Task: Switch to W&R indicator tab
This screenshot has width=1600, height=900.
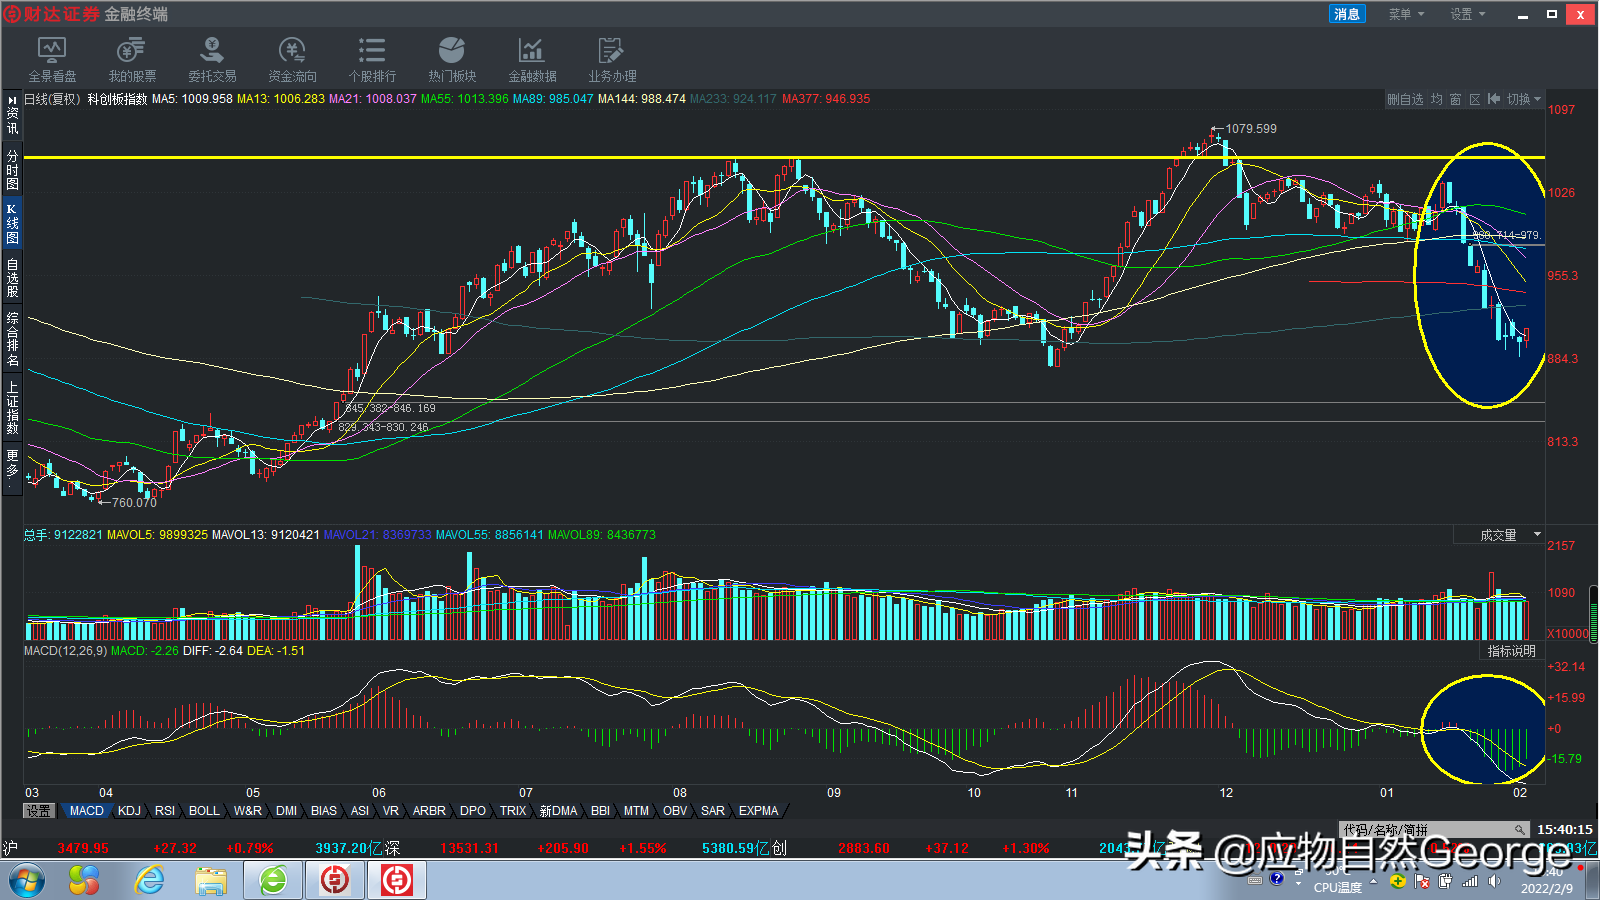Action: click(x=248, y=811)
